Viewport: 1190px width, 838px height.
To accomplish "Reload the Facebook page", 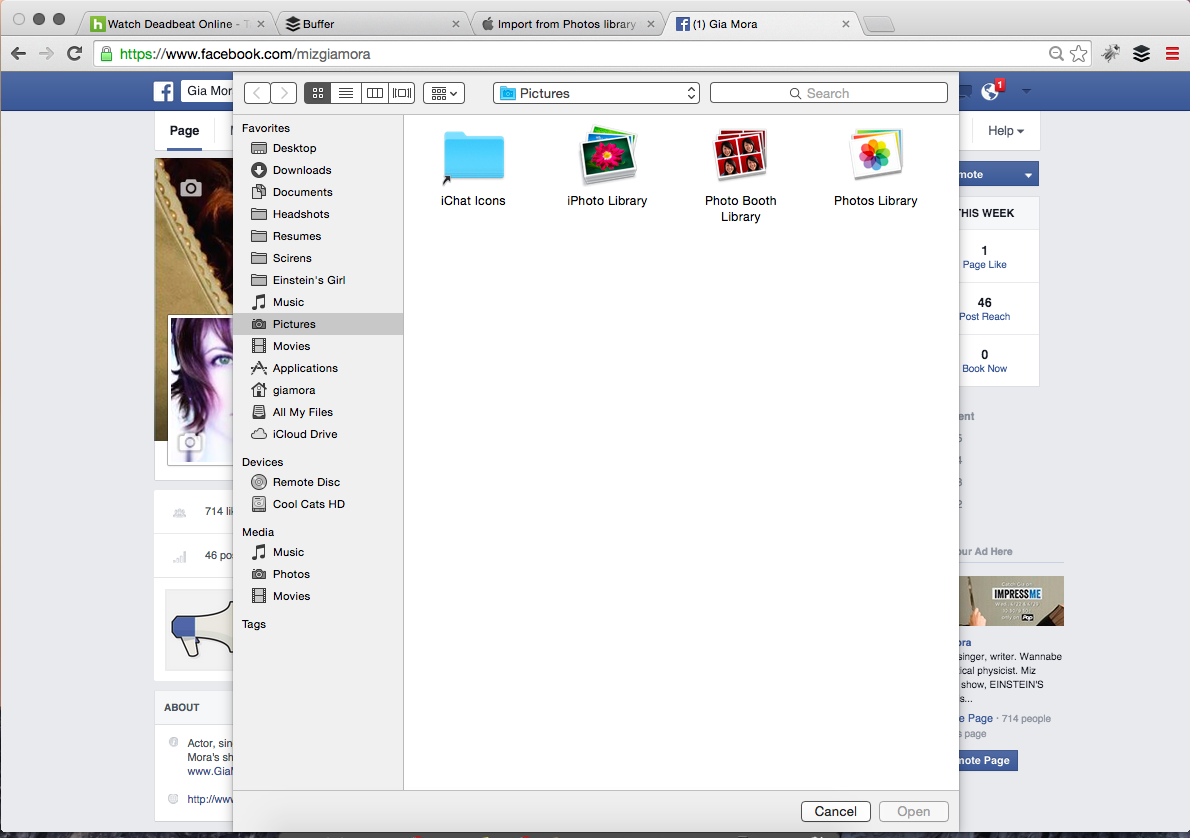I will (74, 54).
